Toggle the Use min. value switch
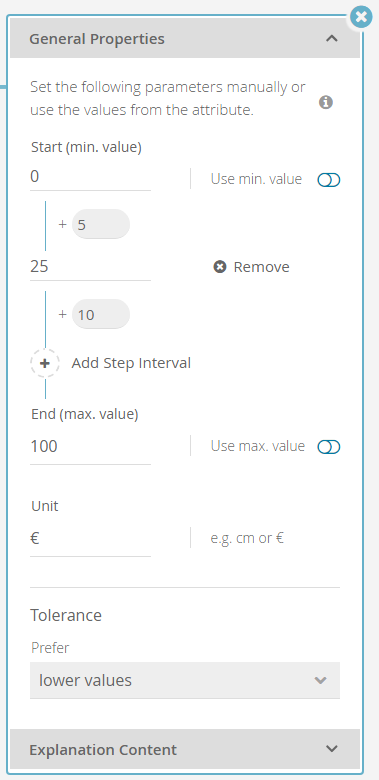 click(x=329, y=180)
